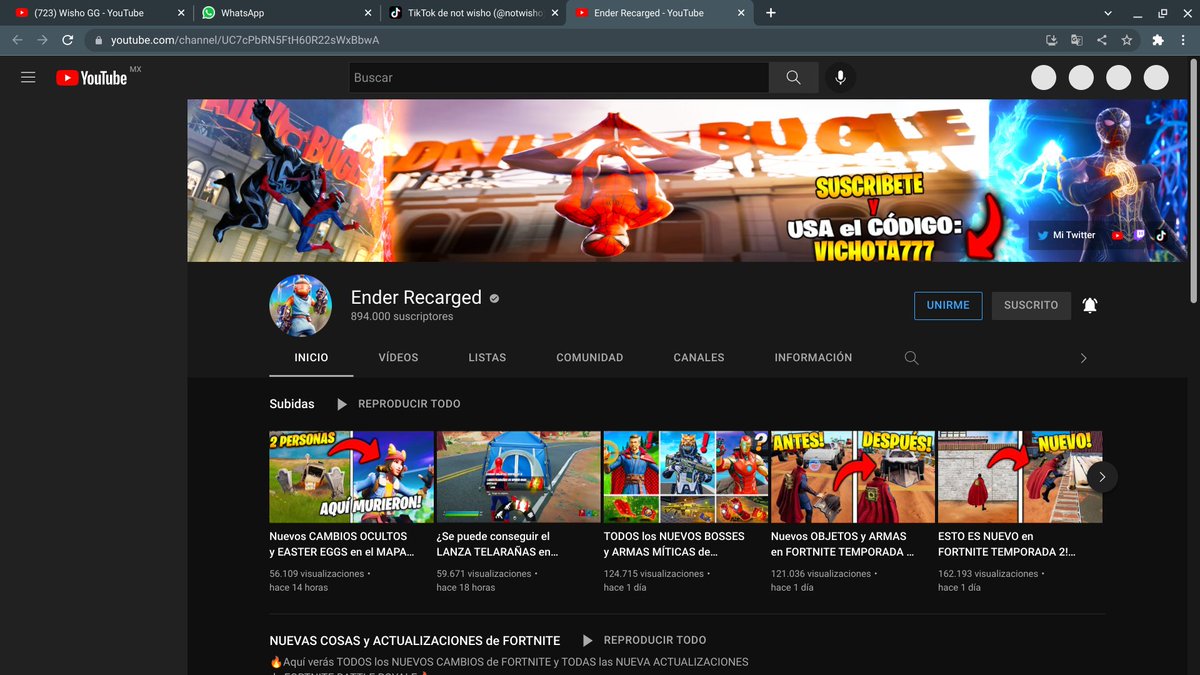This screenshot has height=675, width=1200.
Task: Close the WhatsApp tab
Action: (367, 13)
